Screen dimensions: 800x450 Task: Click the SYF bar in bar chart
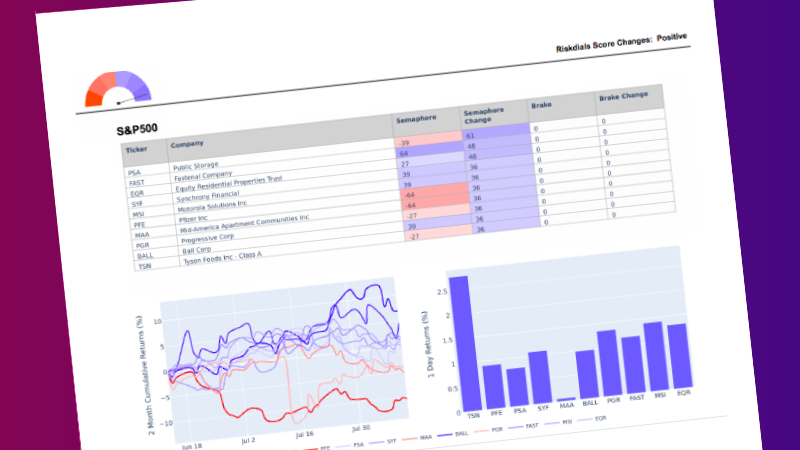[540, 377]
